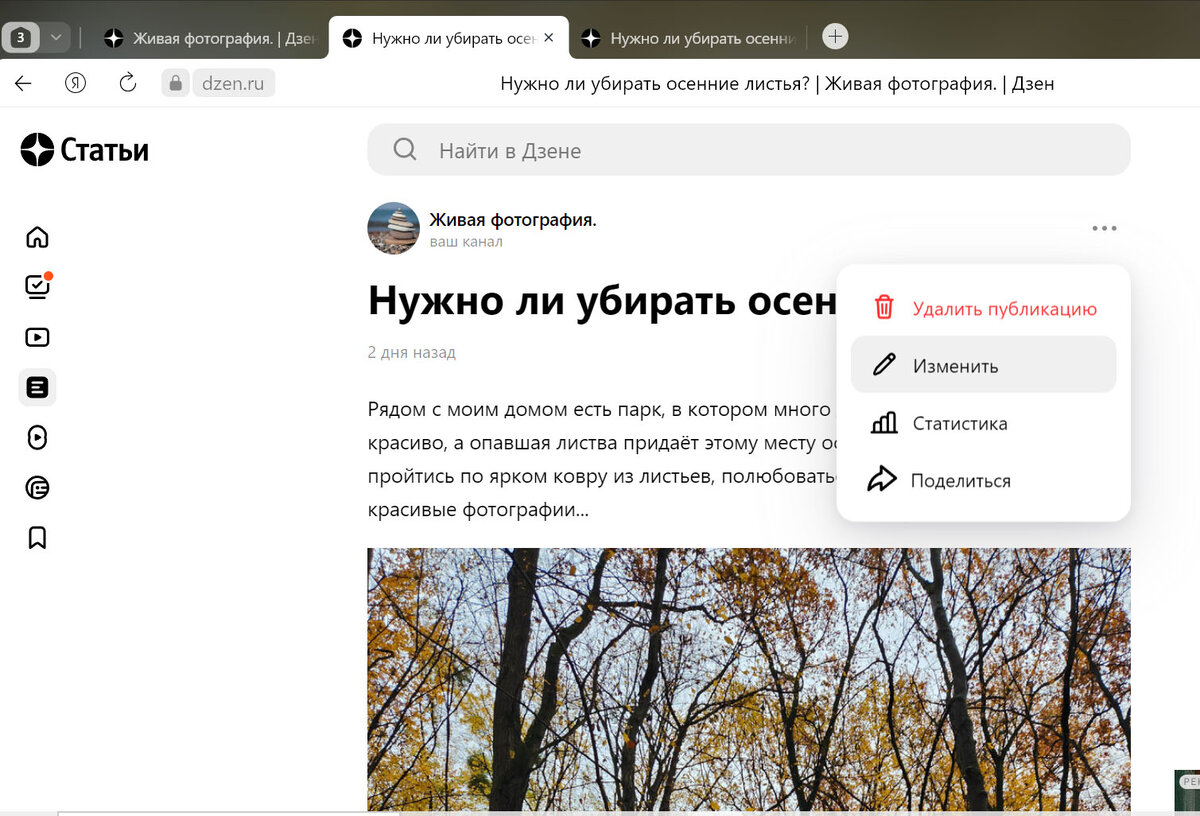Screen dimensions: 1200x816
Task: Click the dzen.ru address bar domain
Action: (x=233, y=84)
